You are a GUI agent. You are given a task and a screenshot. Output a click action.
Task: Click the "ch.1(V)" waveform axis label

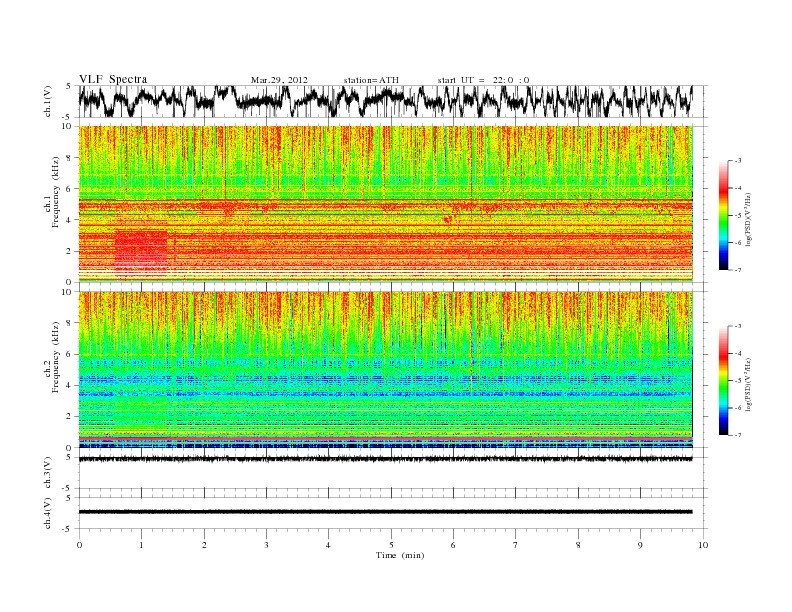tap(48, 101)
